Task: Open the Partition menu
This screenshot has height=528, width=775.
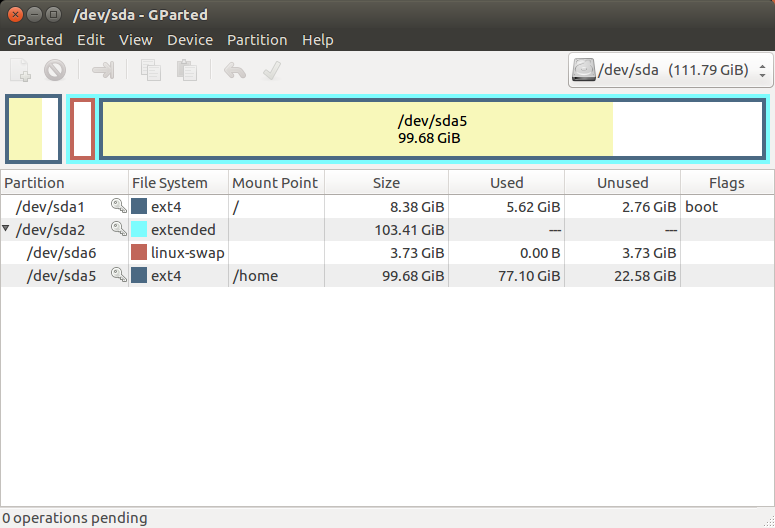Action: (257, 40)
